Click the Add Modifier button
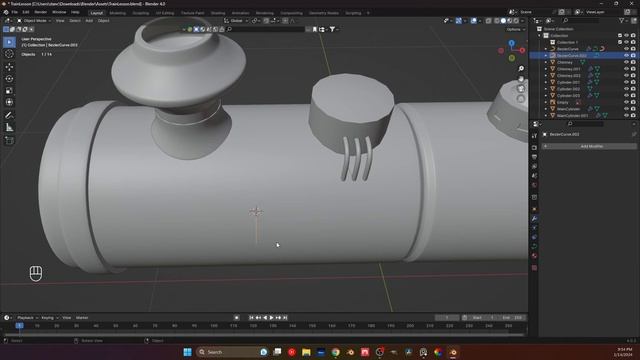 coord(589,146)
